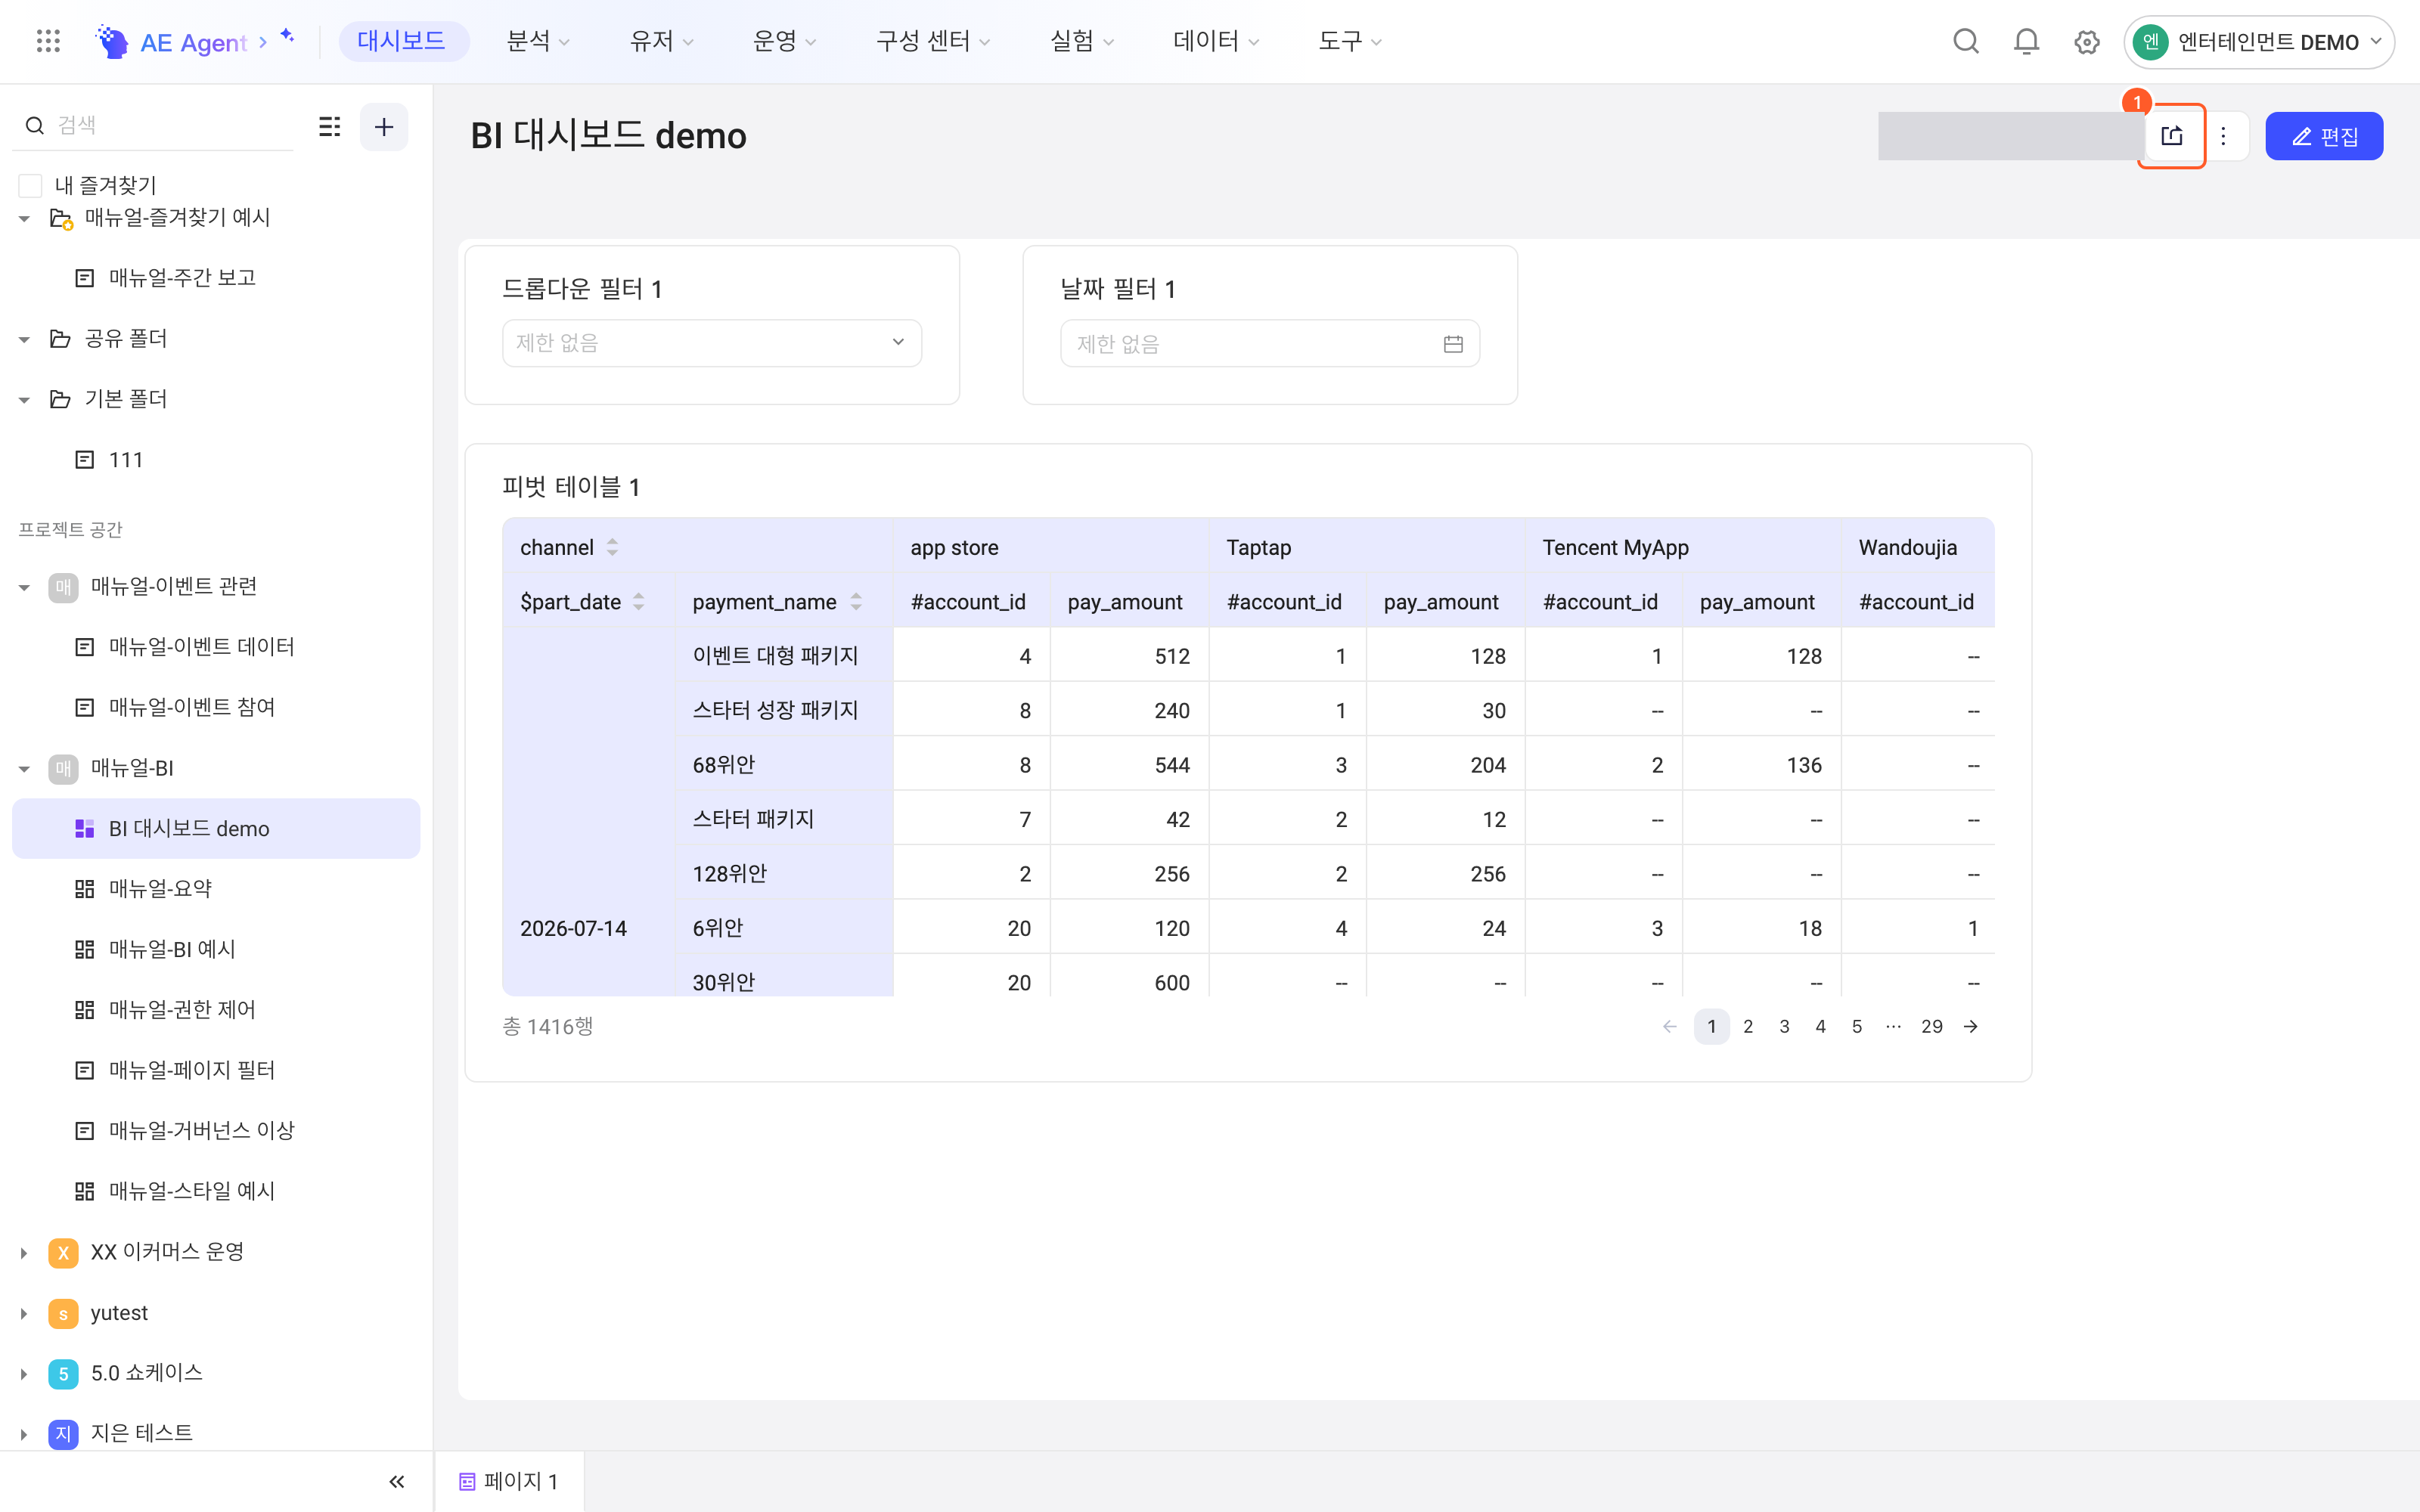
Task: Expand the 5.0 쇼케이스 project
Action: [x=24, y=1374]
